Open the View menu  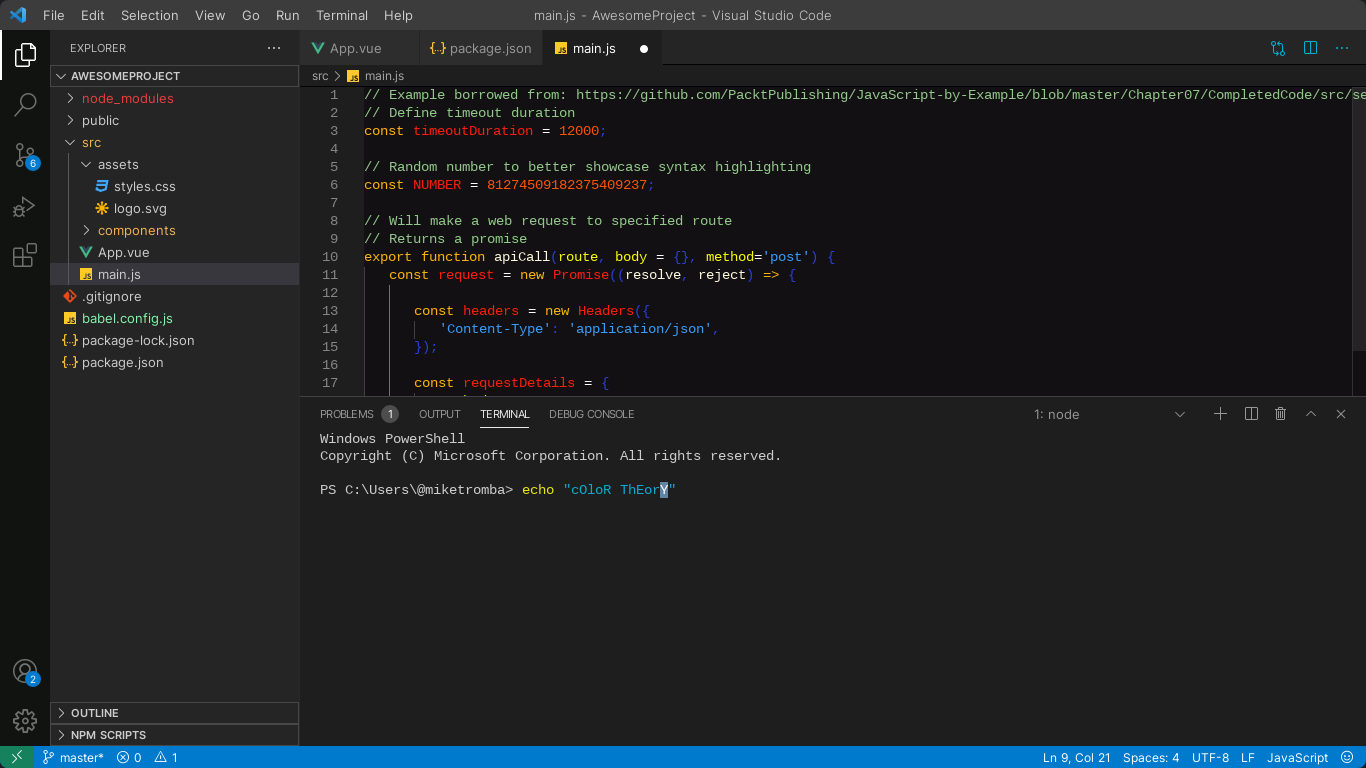pyautogui.click(x=210, y=15)
